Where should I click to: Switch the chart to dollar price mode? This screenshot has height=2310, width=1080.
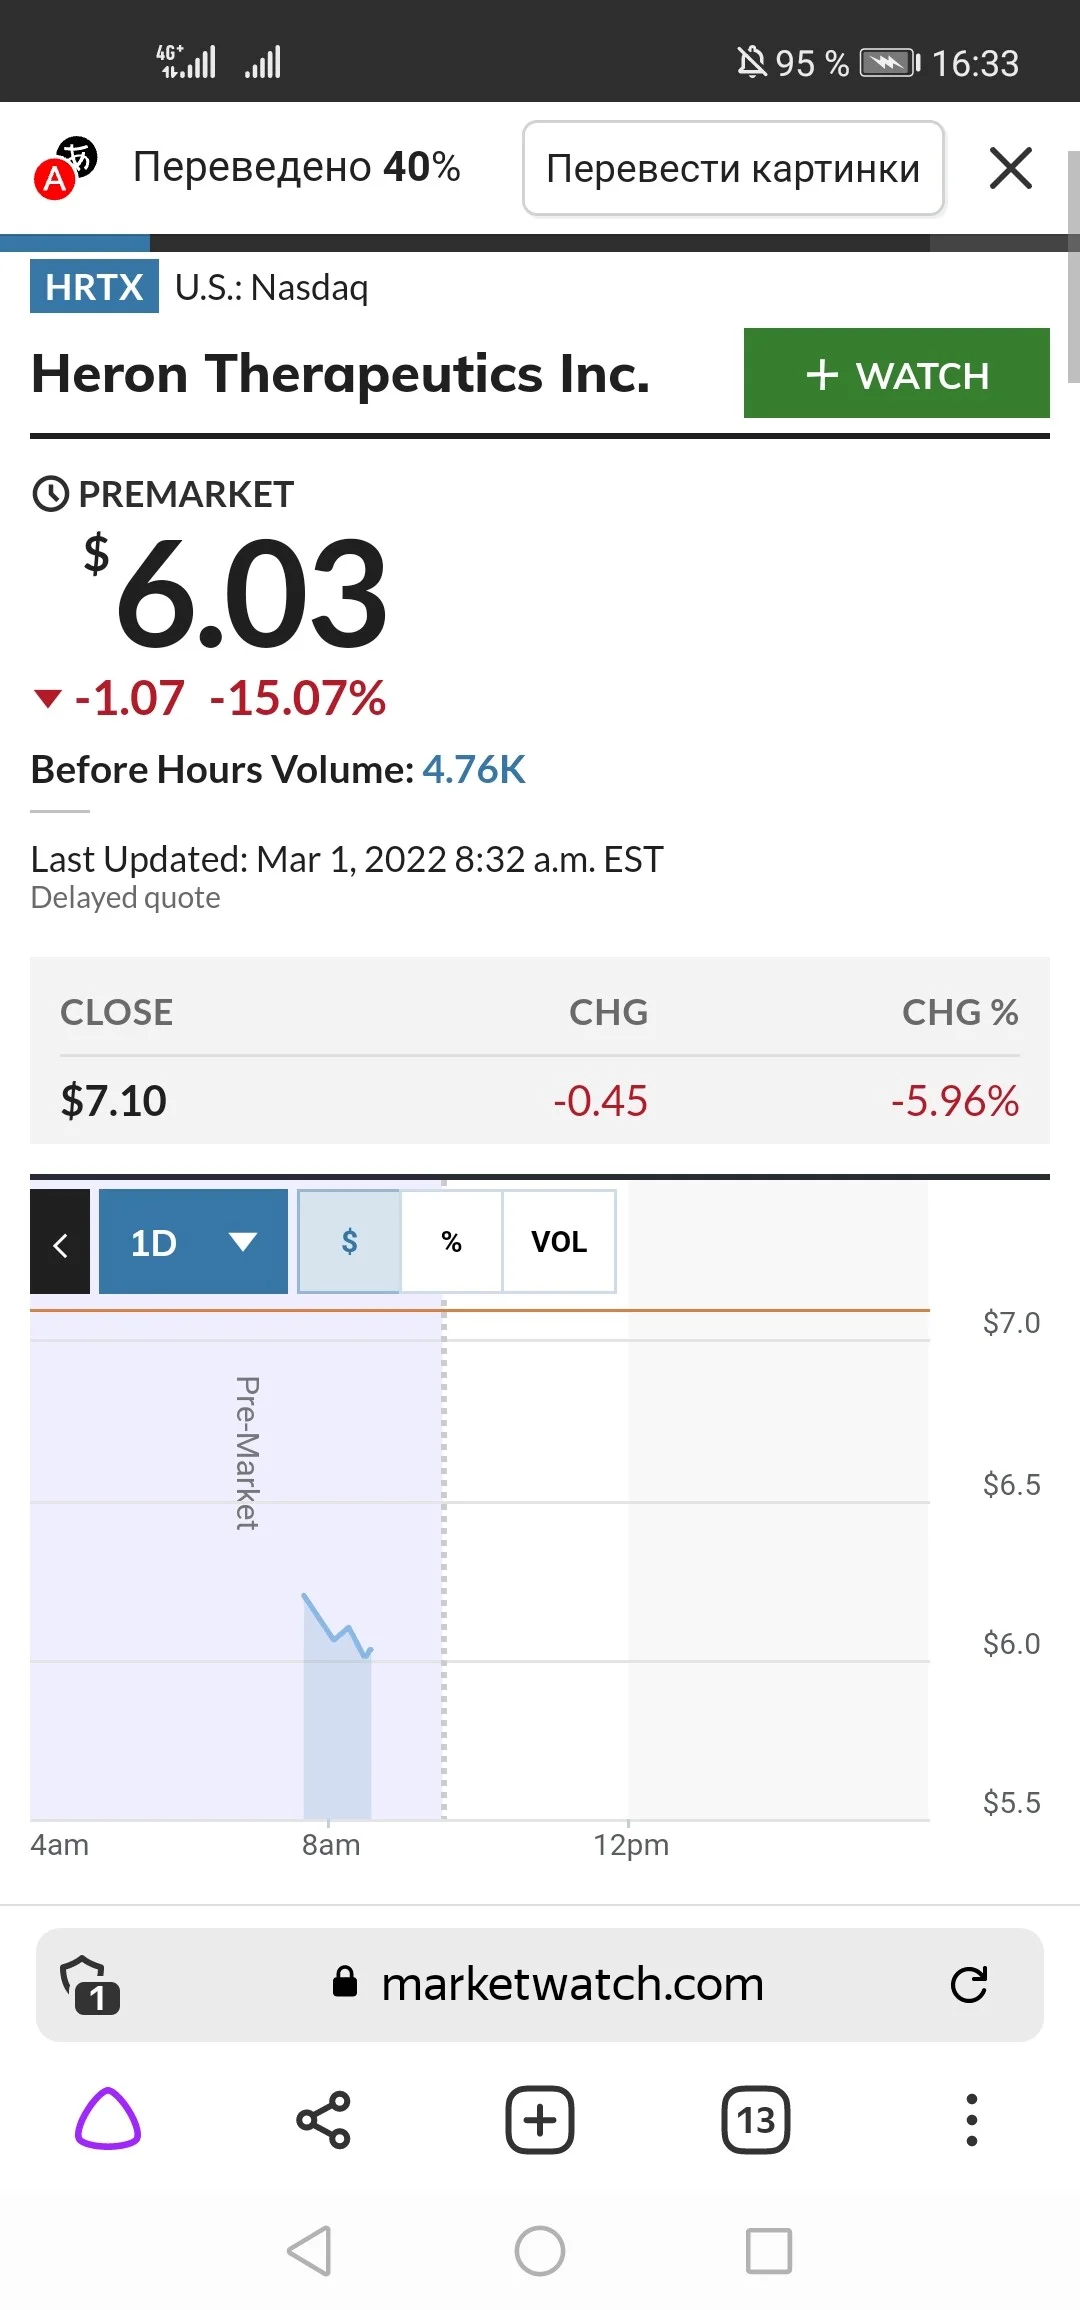(349, 1242)
